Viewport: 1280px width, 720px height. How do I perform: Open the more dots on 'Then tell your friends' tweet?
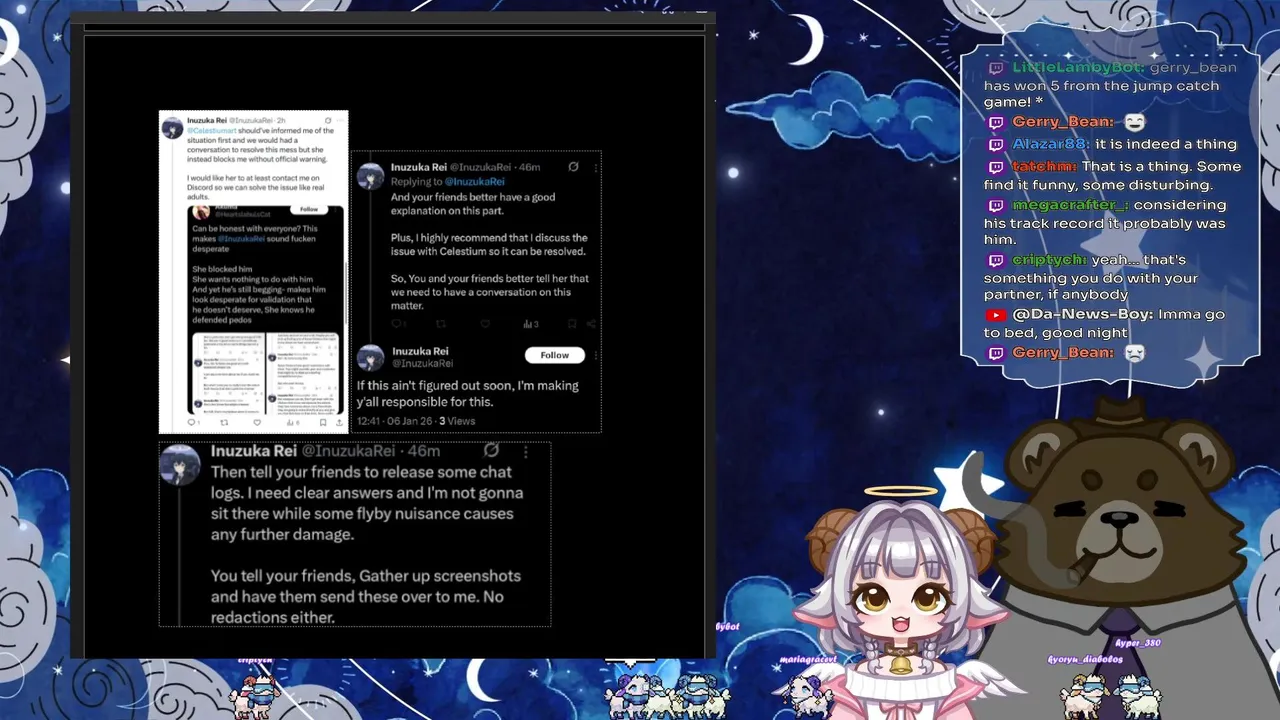526,451
